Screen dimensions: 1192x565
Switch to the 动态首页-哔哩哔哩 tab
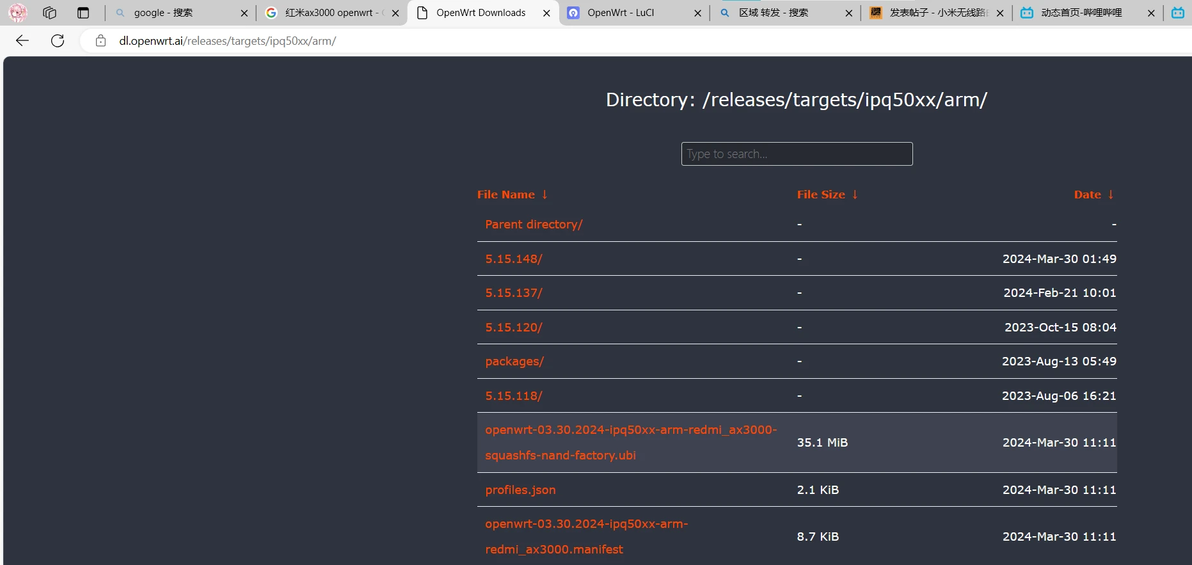coord(1089,13)
